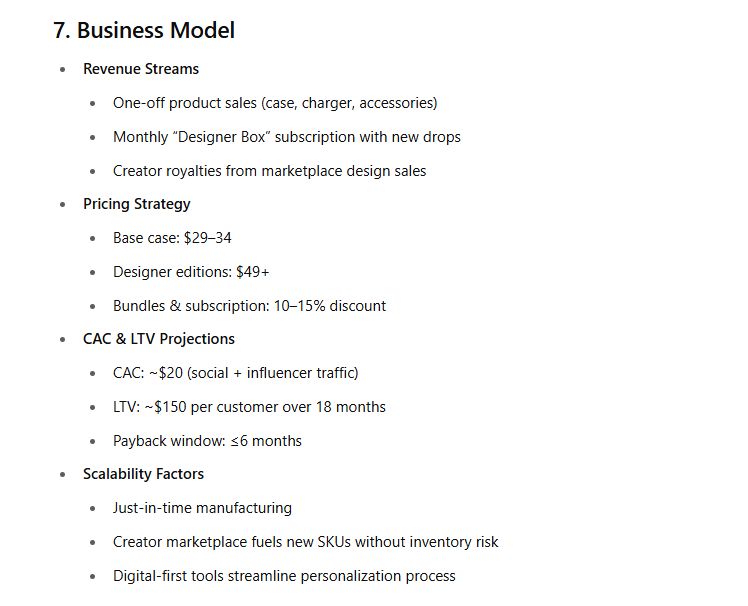Click the "Creator marketplace fuels new SKUs" line

click(x=305, y=542)
